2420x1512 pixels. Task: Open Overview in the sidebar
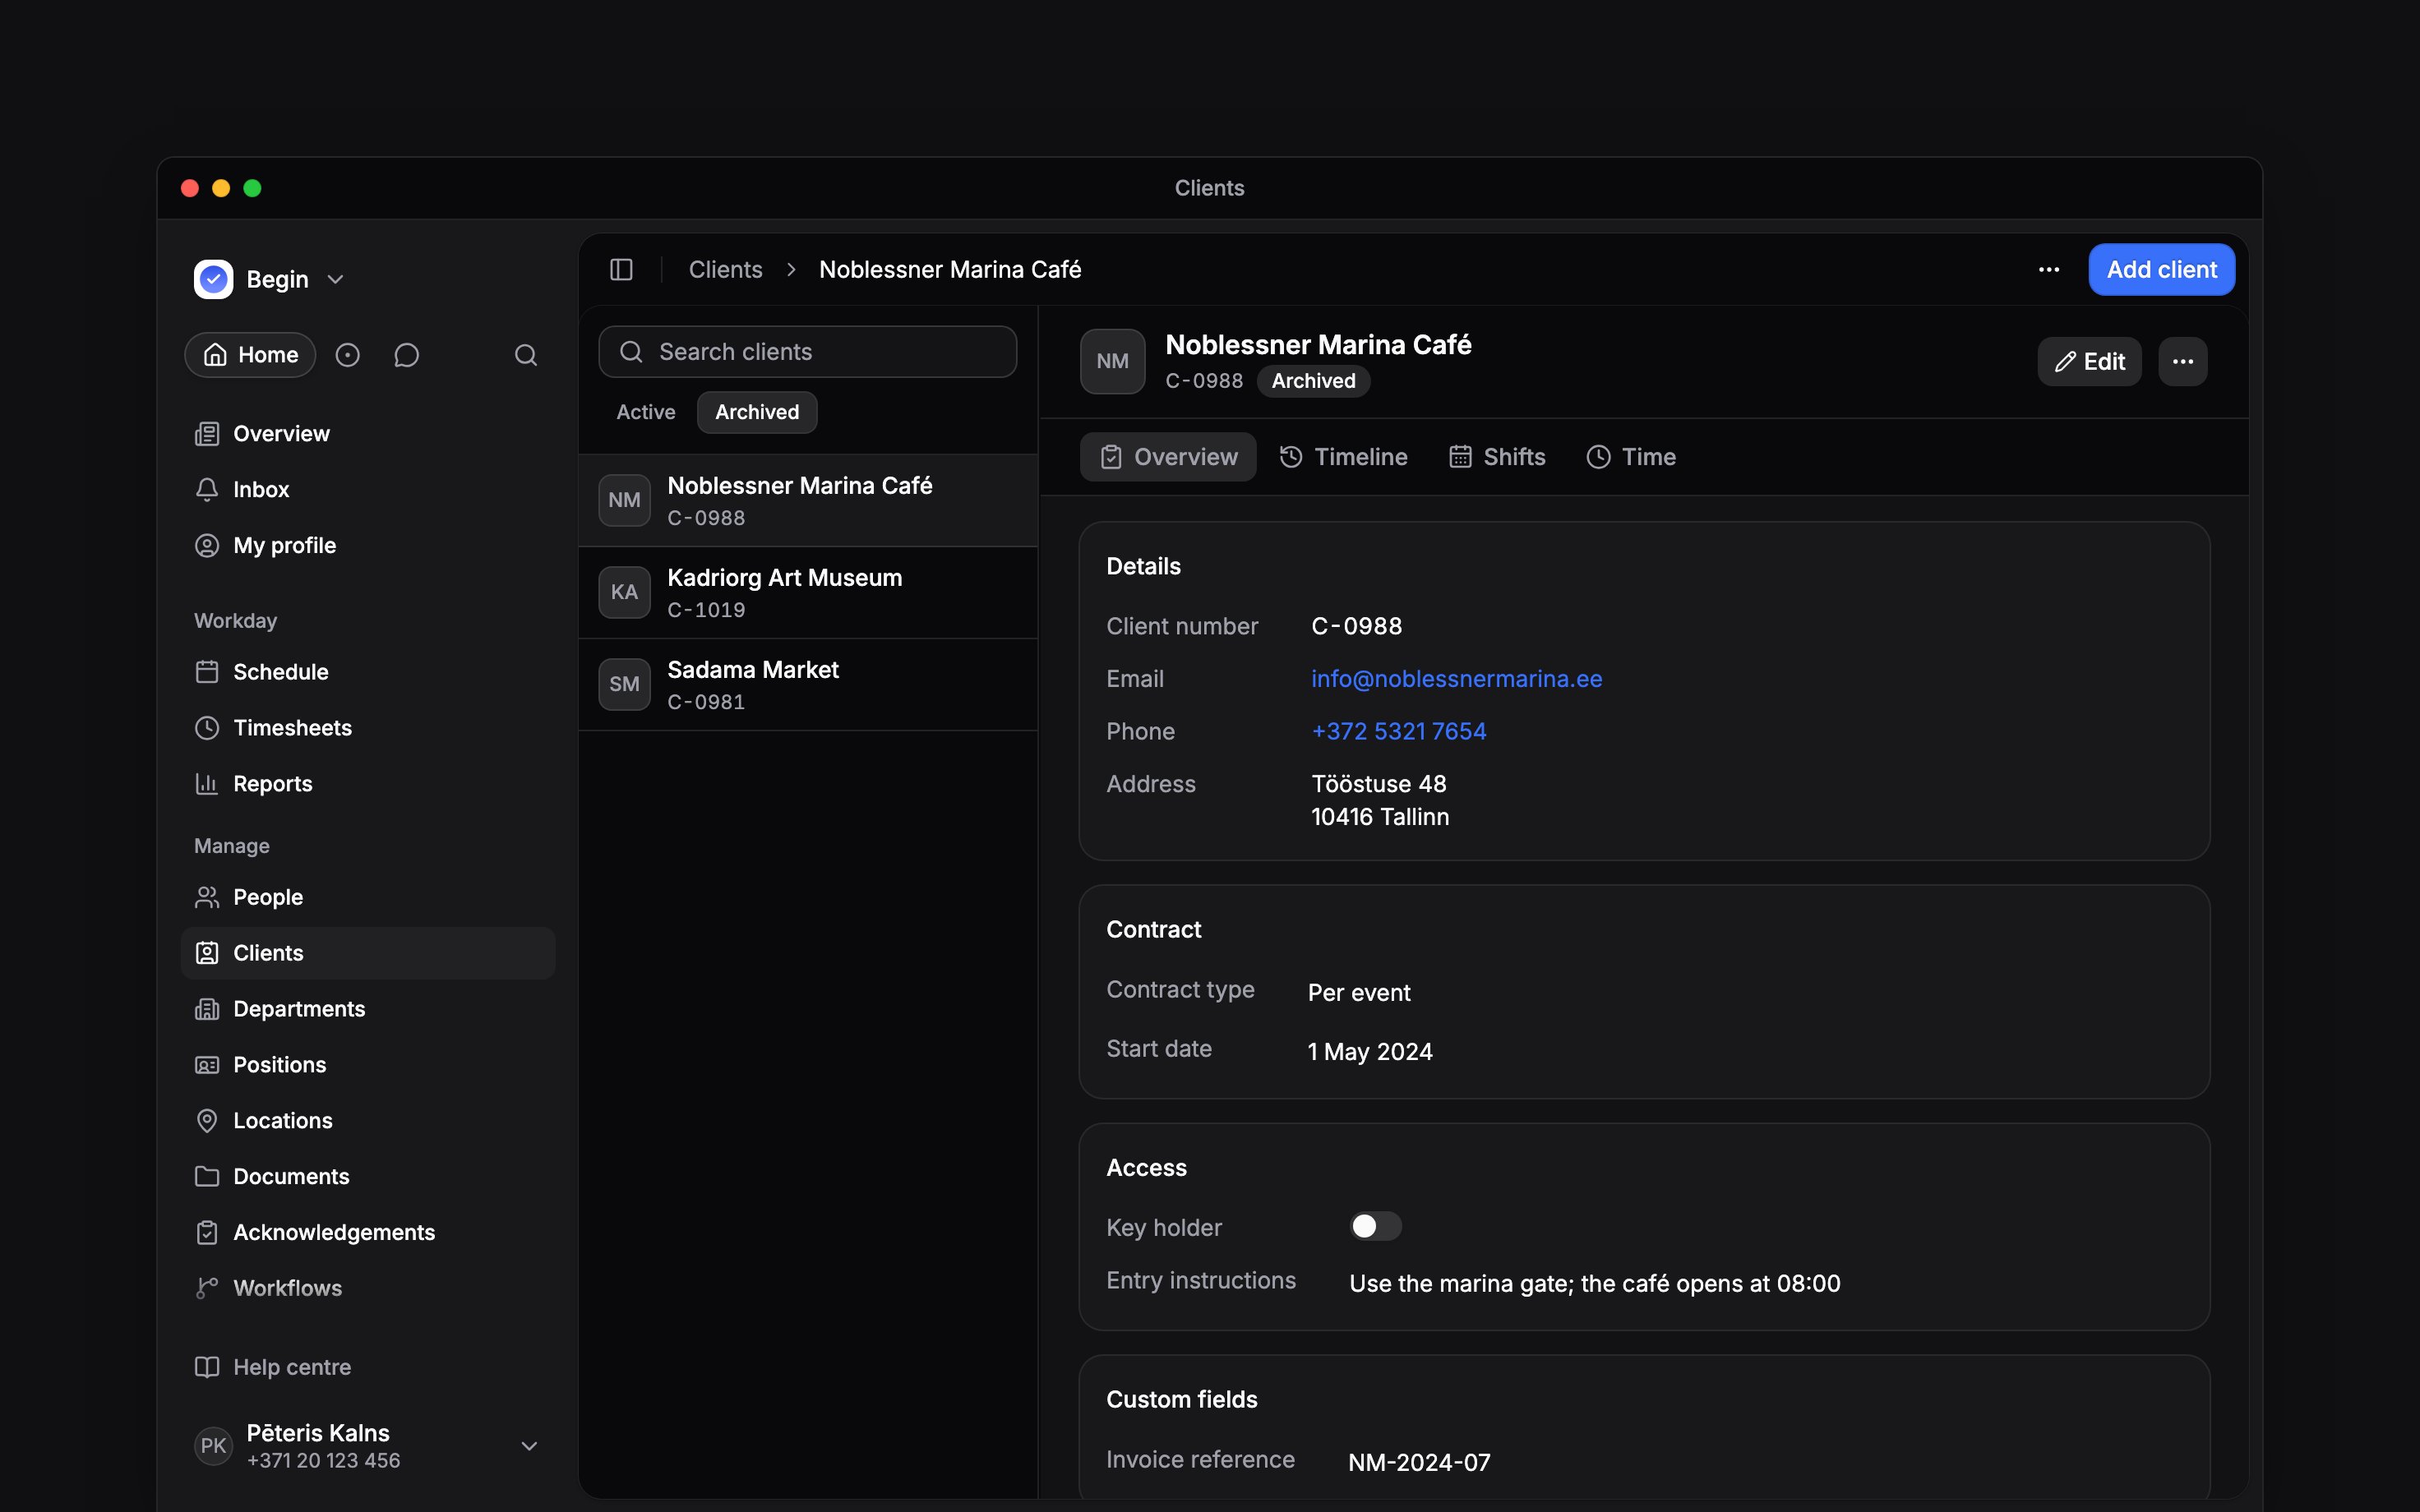368,434
